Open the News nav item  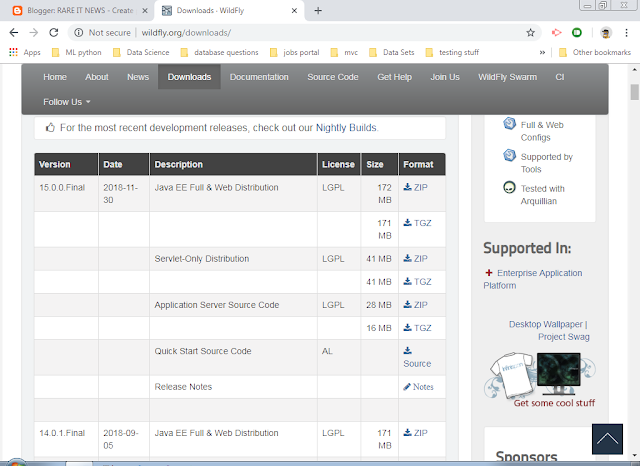pos(138,77)
